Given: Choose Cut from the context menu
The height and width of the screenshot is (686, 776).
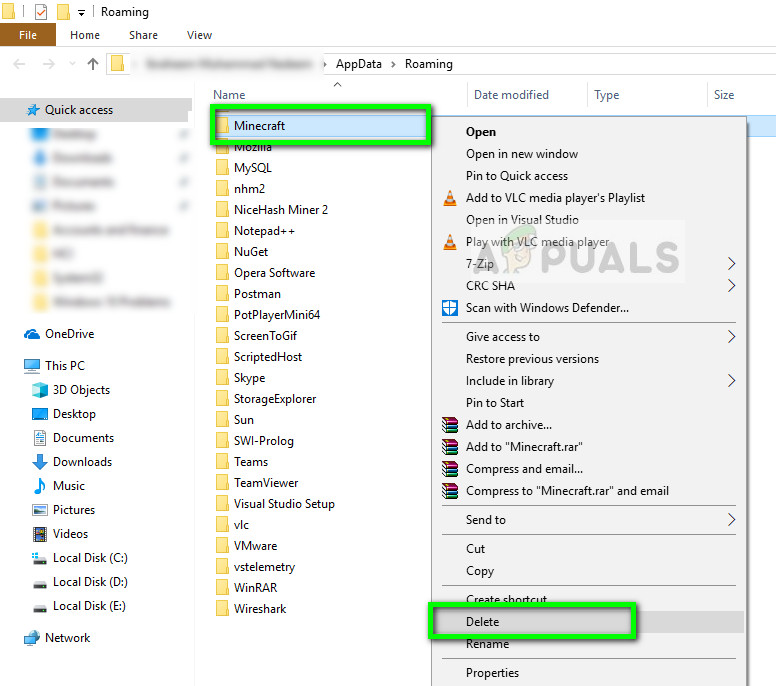Looking at the screenshot, I should 475,549.
